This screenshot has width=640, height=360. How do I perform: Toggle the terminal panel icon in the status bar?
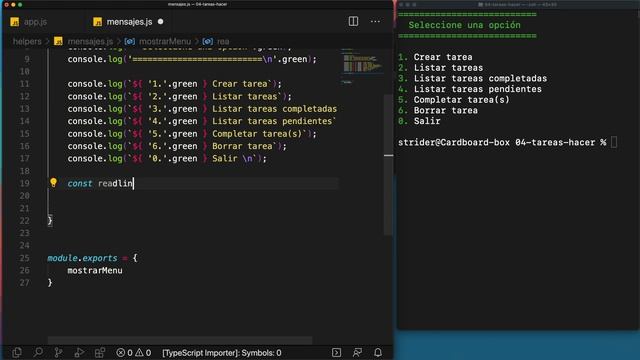click(336, 353)
